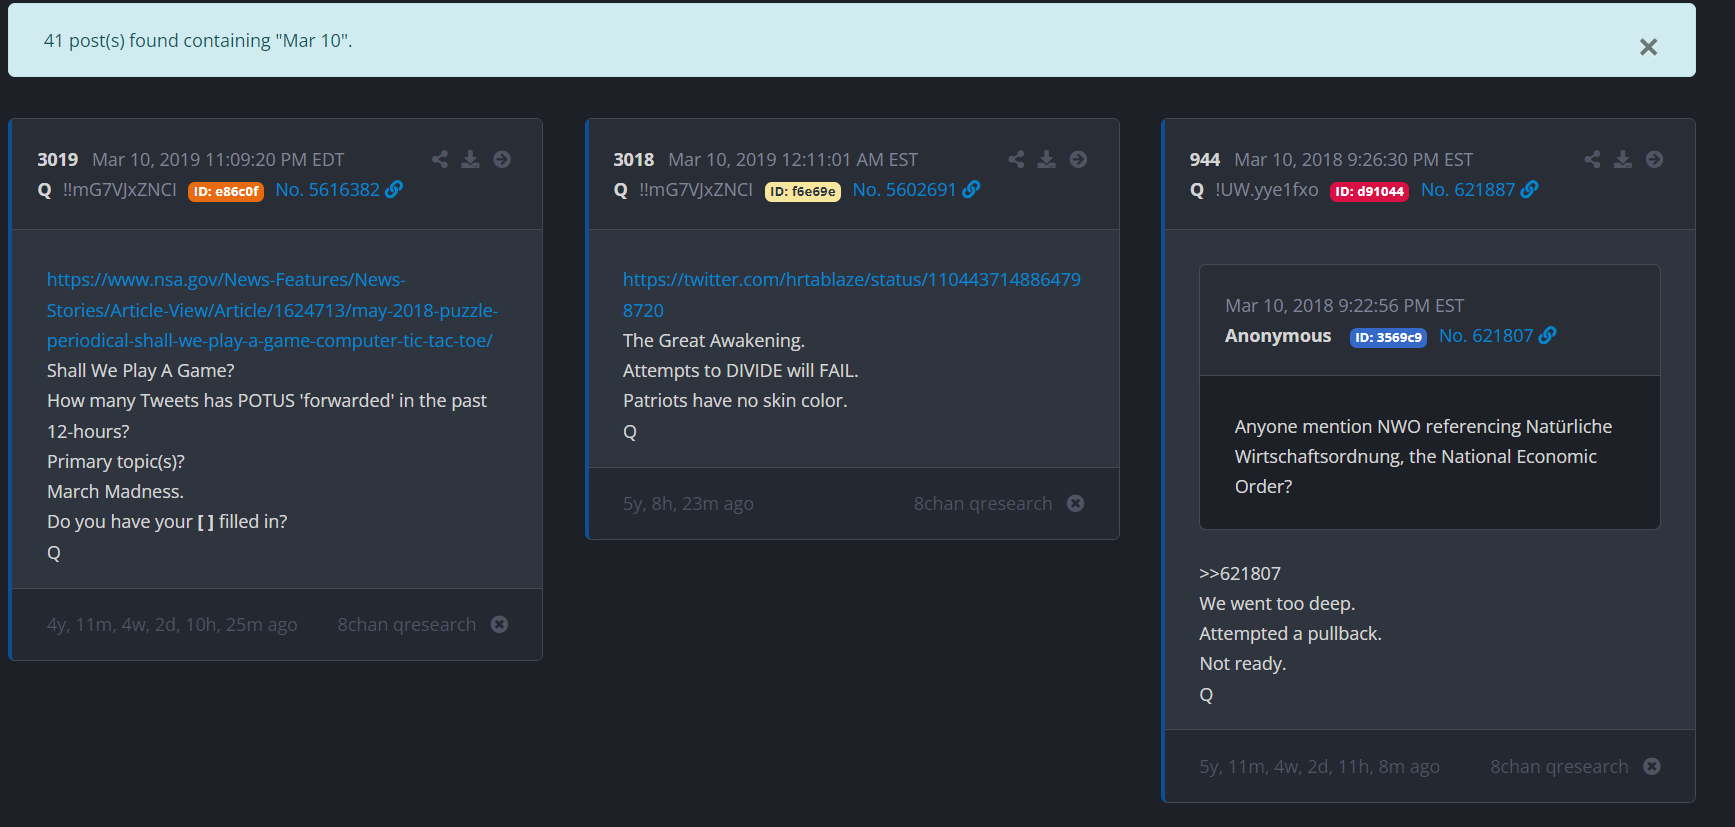Filter by ID f6e69e badge

[803, 191]
